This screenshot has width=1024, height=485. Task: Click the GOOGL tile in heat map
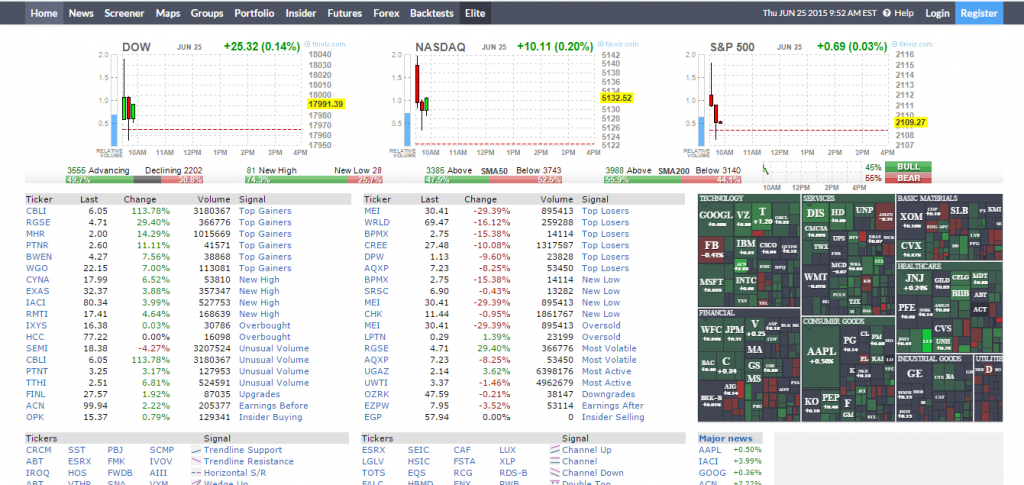[716, 215]
